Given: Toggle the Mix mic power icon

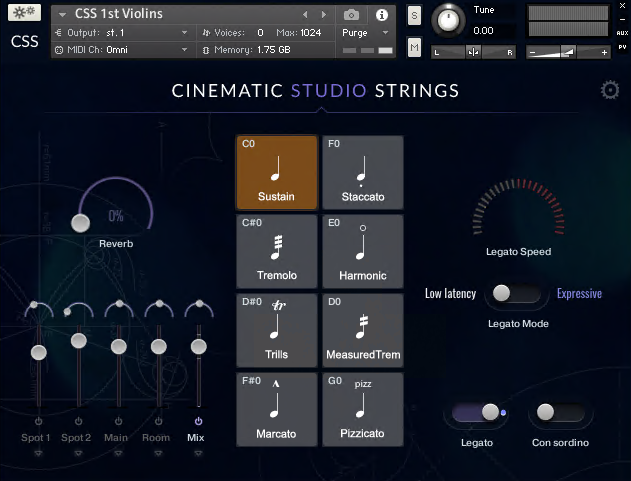Looking at the screenshot, I should click(198, 421).
